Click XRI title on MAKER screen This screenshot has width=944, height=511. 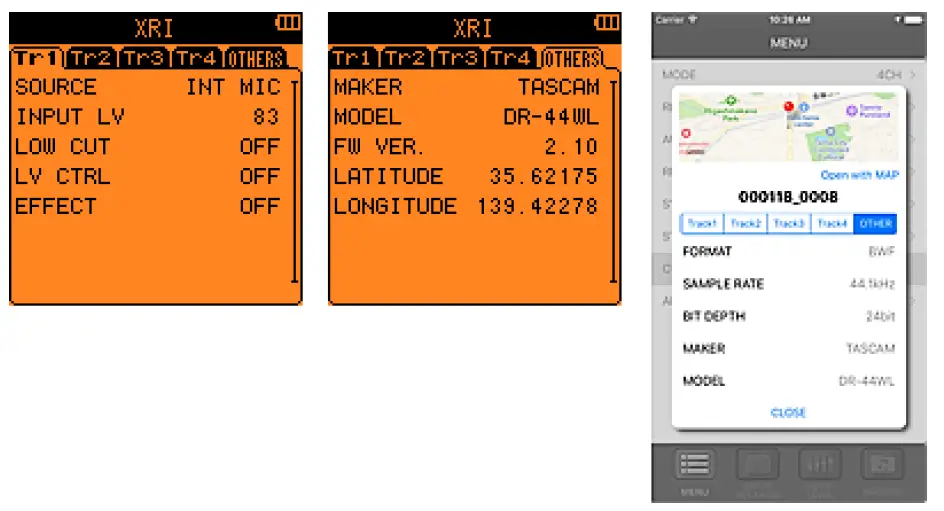pos(473,28)
